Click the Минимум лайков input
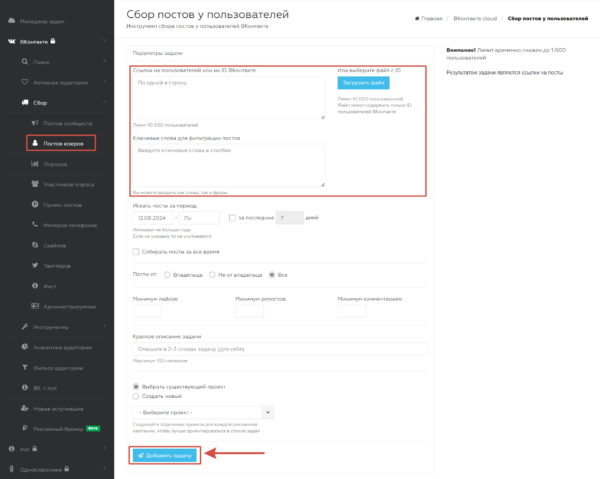Image resolution: width=600 pixels, height=479 pixels. point(147,311)
